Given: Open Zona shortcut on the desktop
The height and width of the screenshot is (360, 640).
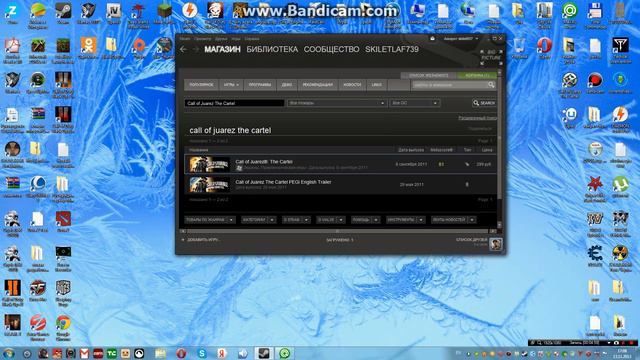Looking at the screenshot, I should click(x=12, y=13).
